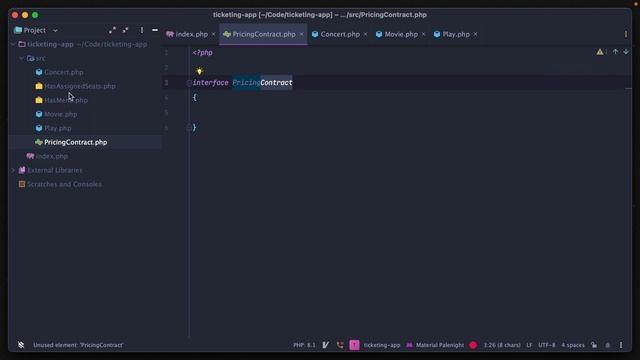Click Concert.php class icon in tree
The width and height of the screenshot is (640, 360).
pos(39,72)
